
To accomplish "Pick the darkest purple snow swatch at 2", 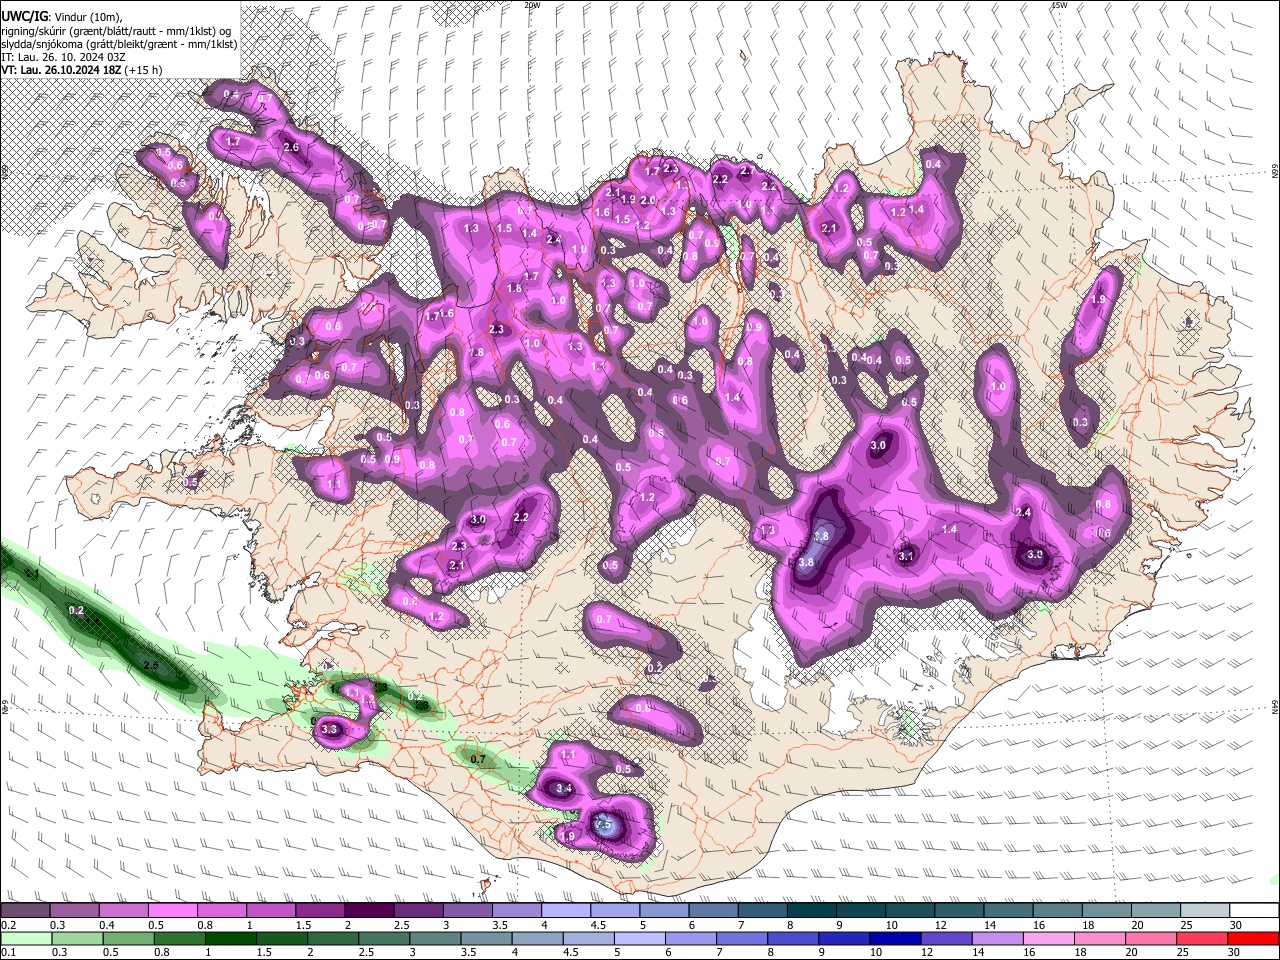I will click(x=369, y=911).
